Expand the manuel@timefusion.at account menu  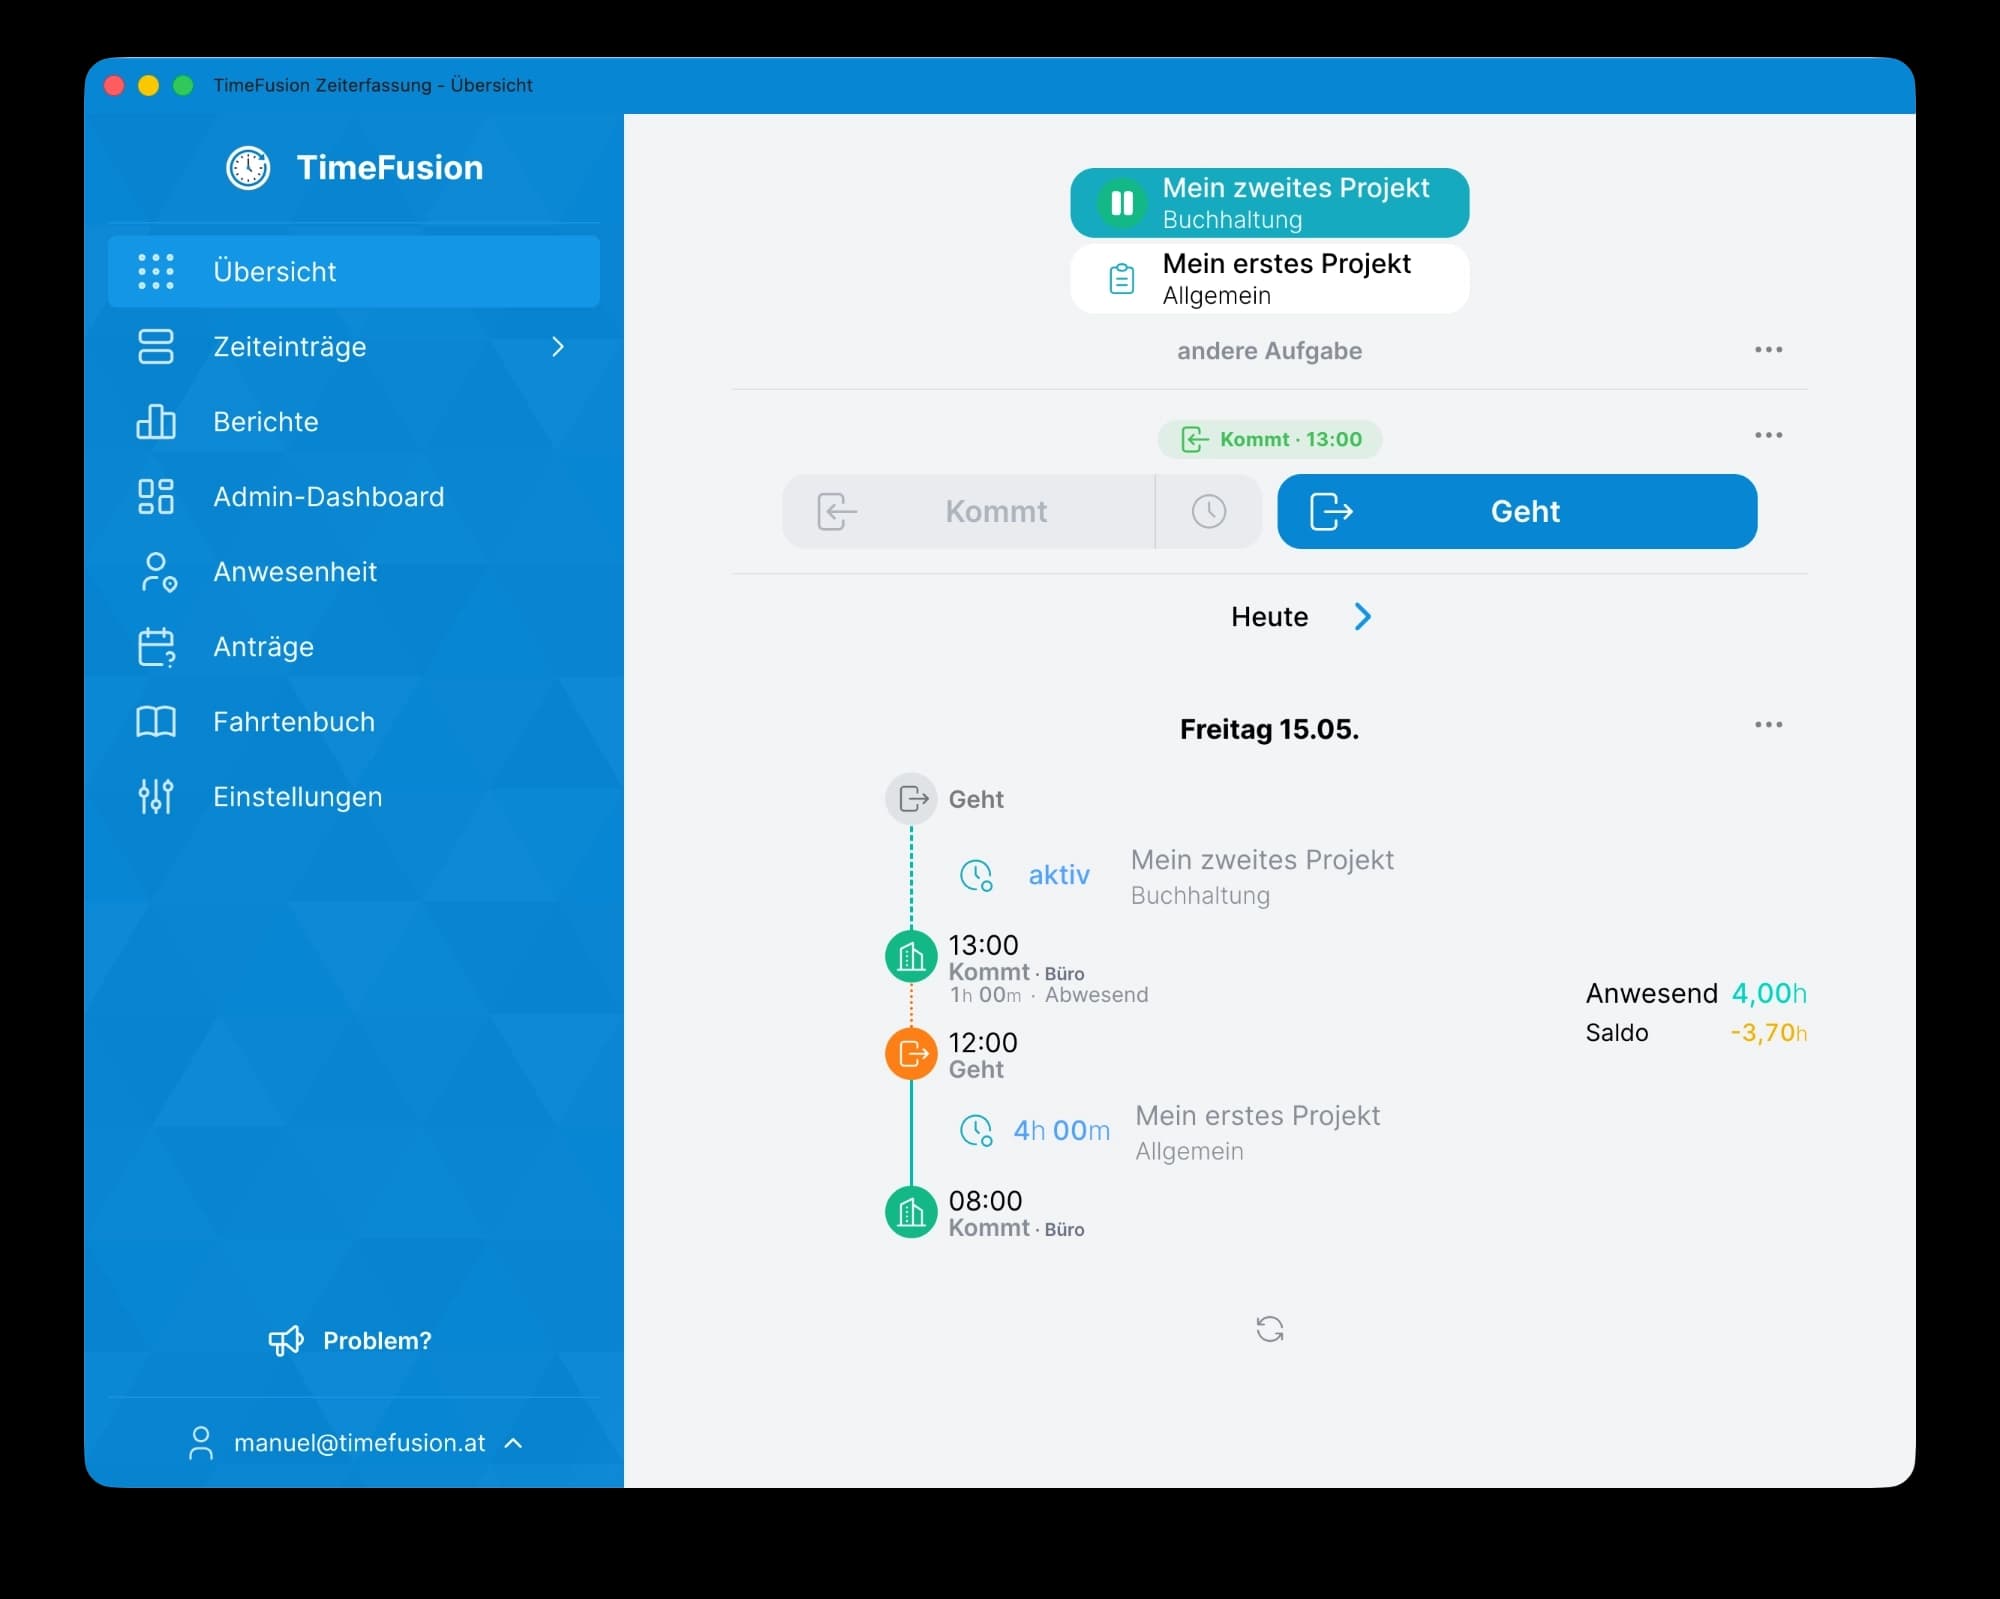(355, 1443)
